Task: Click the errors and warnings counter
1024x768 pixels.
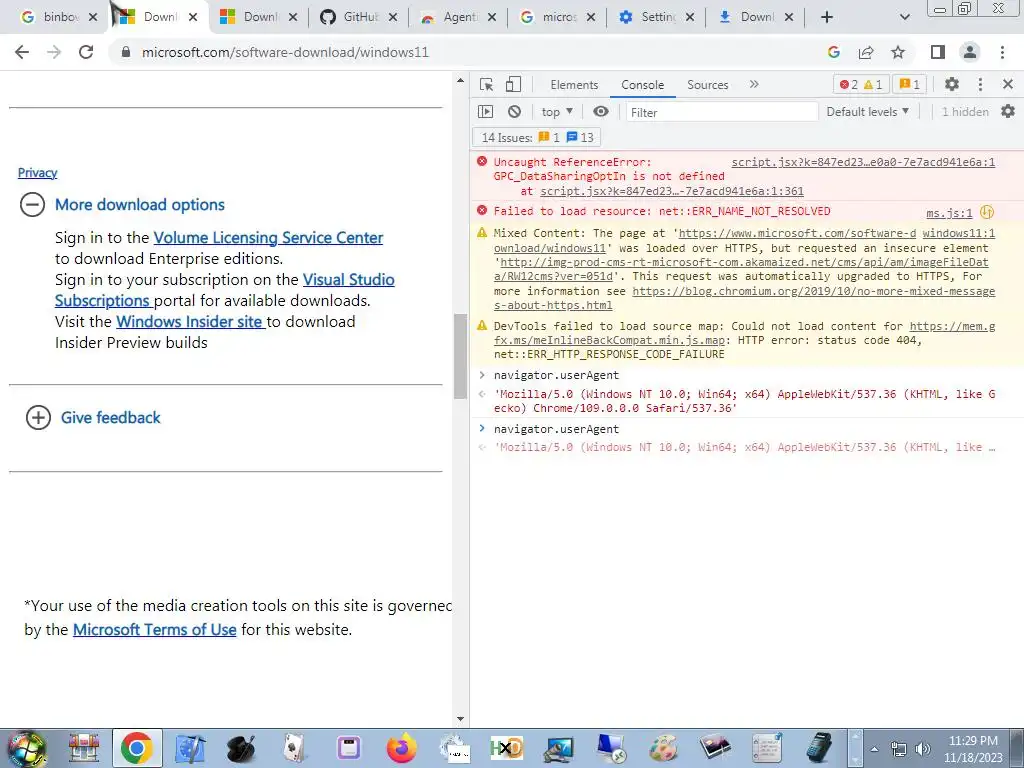Action: coord(860,84)
